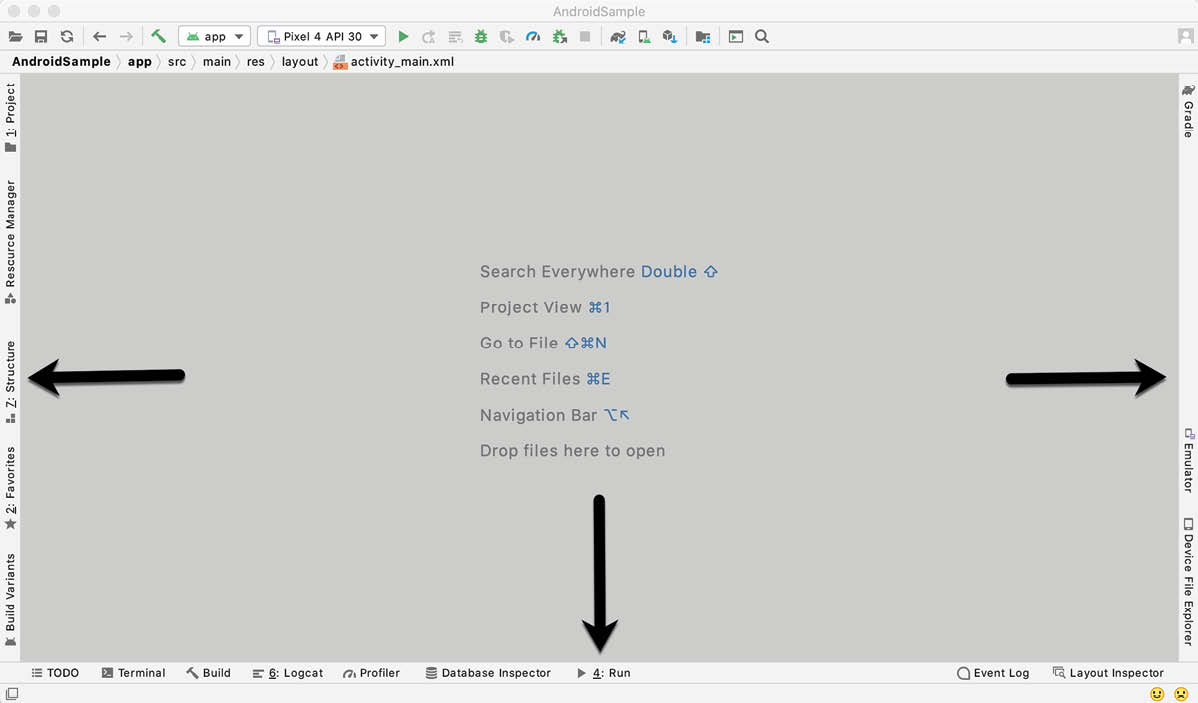1198x703 pixels.
Task: Click the Sync Project with Gradle elephant icon
Action: coord(618,37)
